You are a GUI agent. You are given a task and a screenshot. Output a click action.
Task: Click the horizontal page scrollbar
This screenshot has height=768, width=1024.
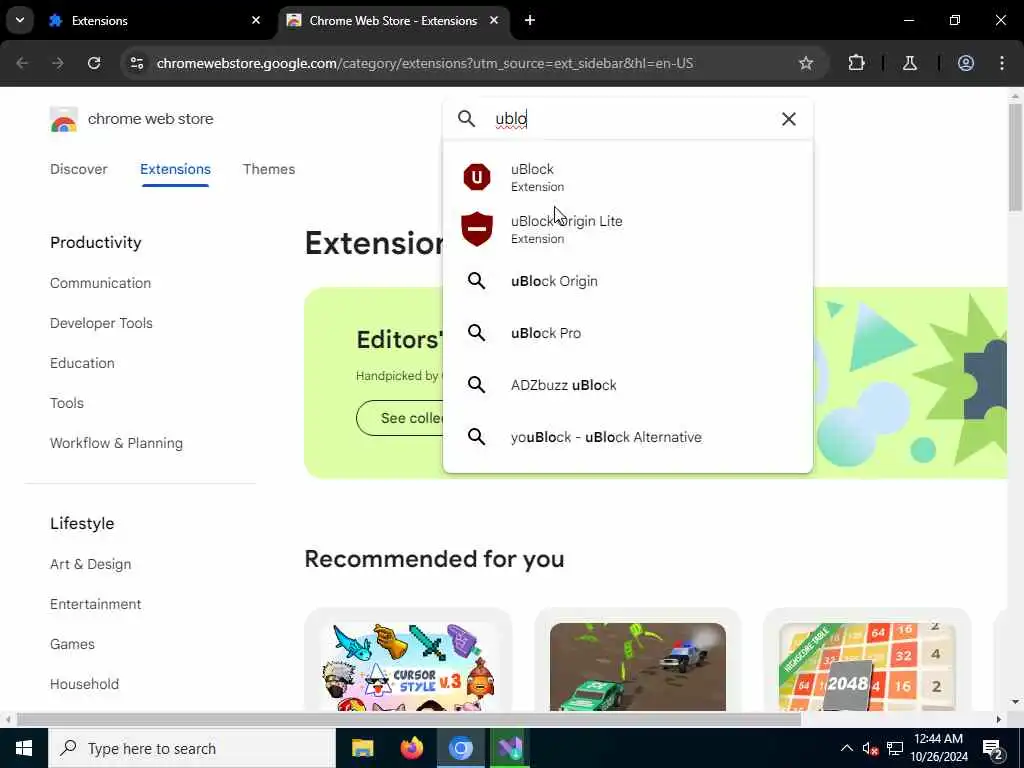coord(409,719)
